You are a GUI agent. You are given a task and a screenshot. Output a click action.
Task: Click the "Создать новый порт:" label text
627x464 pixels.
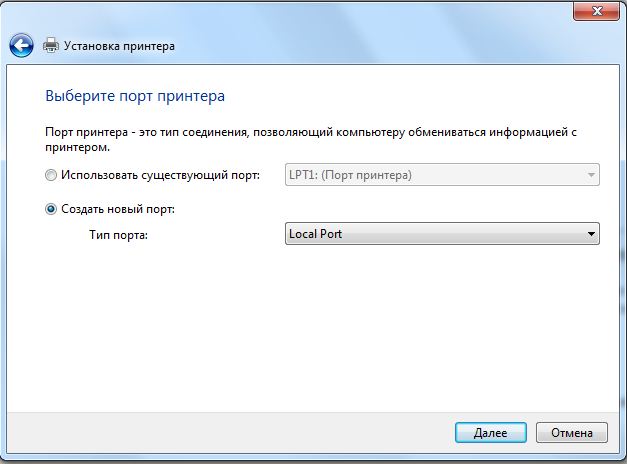click(118, 209)
